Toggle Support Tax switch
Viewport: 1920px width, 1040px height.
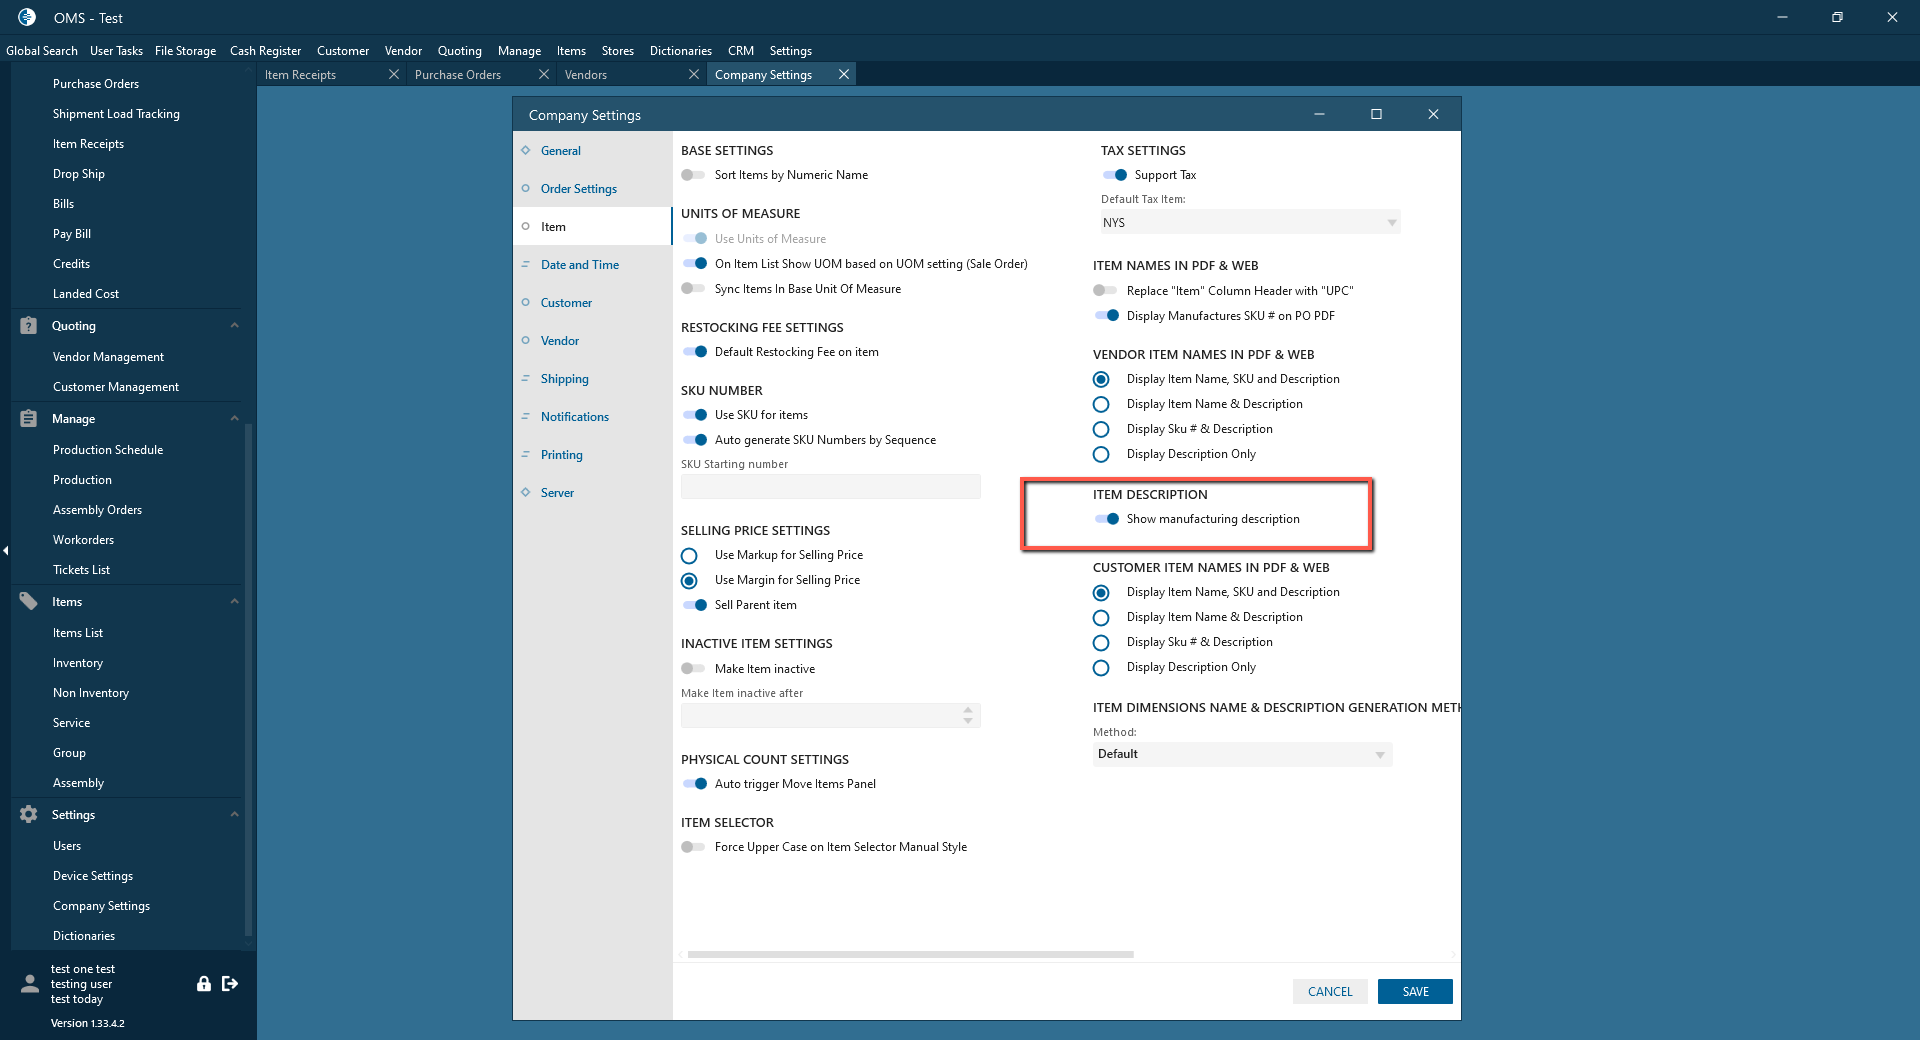(x=1114, y=175)
